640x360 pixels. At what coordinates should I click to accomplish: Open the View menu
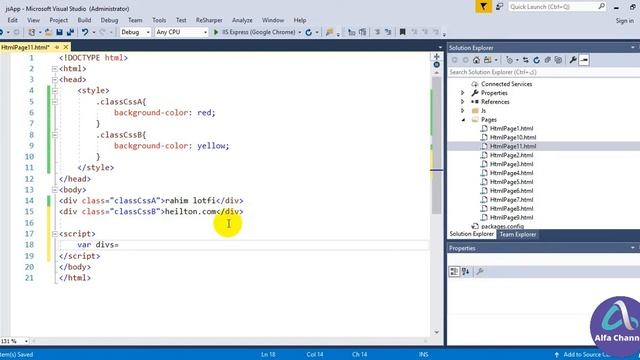pos(33,20)
